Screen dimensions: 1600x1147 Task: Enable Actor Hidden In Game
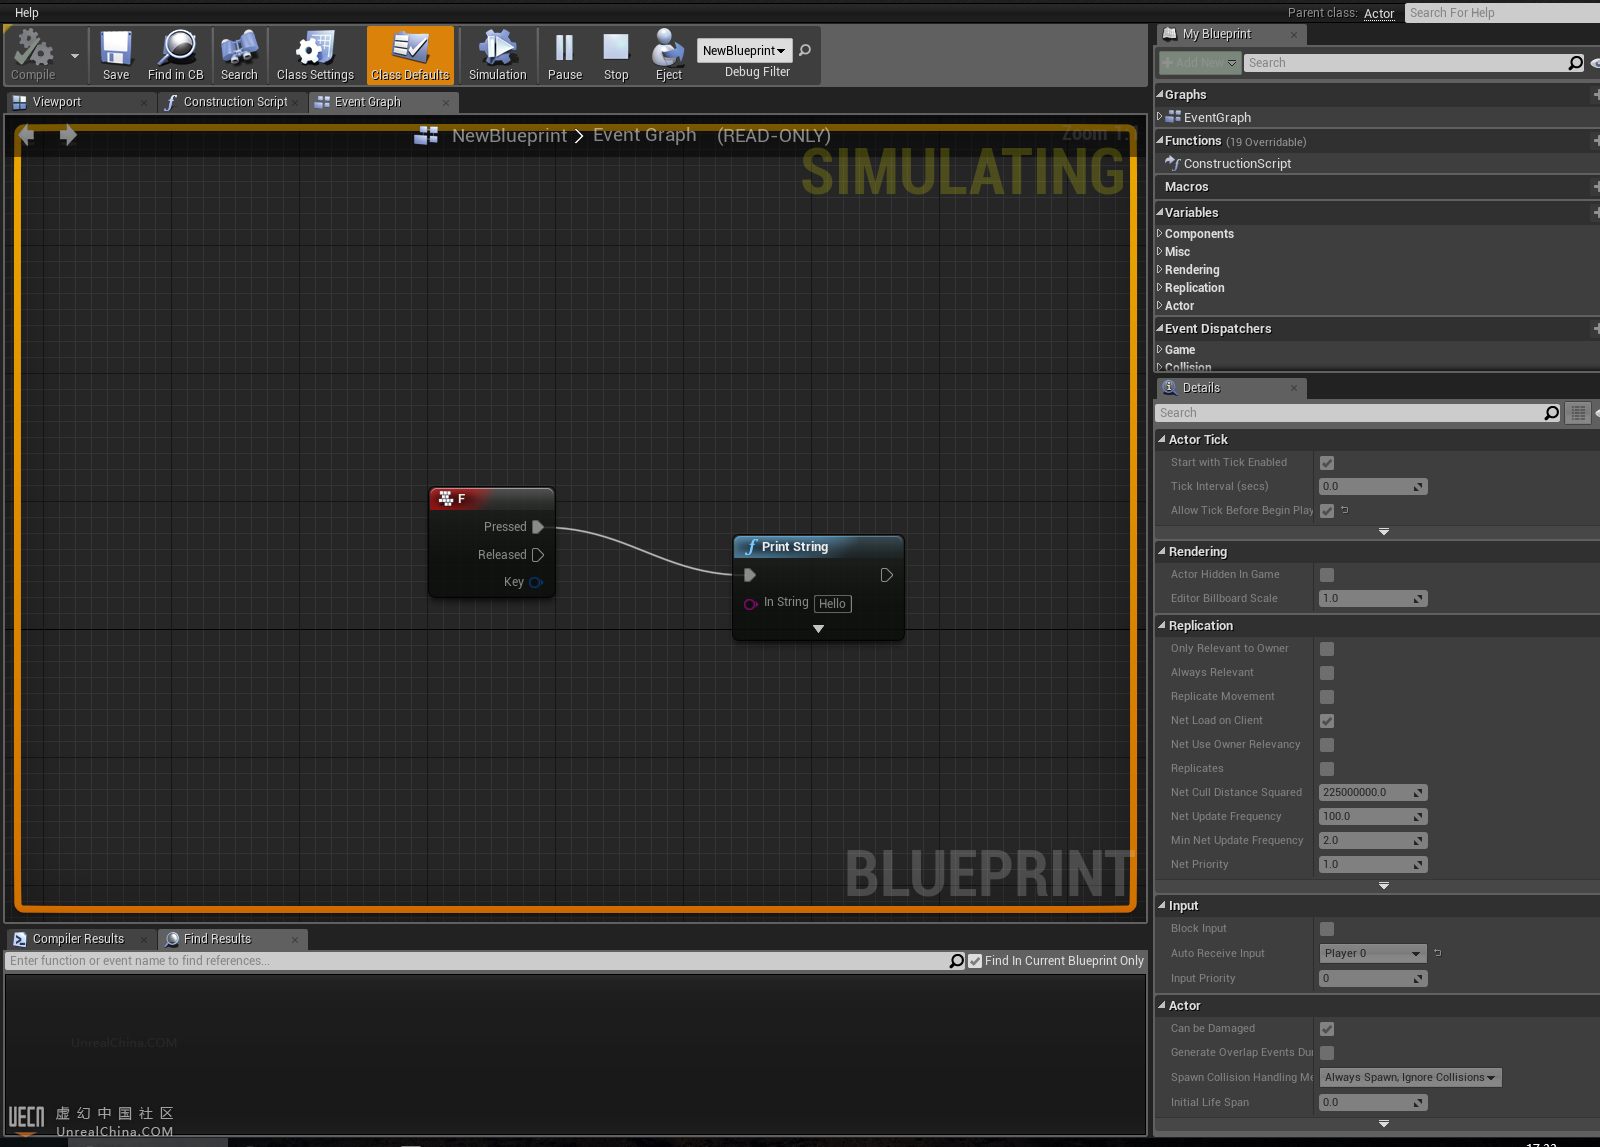point(1327,575)
